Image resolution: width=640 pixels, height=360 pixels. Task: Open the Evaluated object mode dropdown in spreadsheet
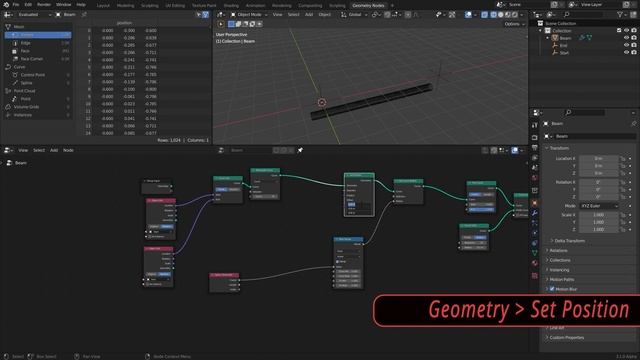(x=34, y=15)
